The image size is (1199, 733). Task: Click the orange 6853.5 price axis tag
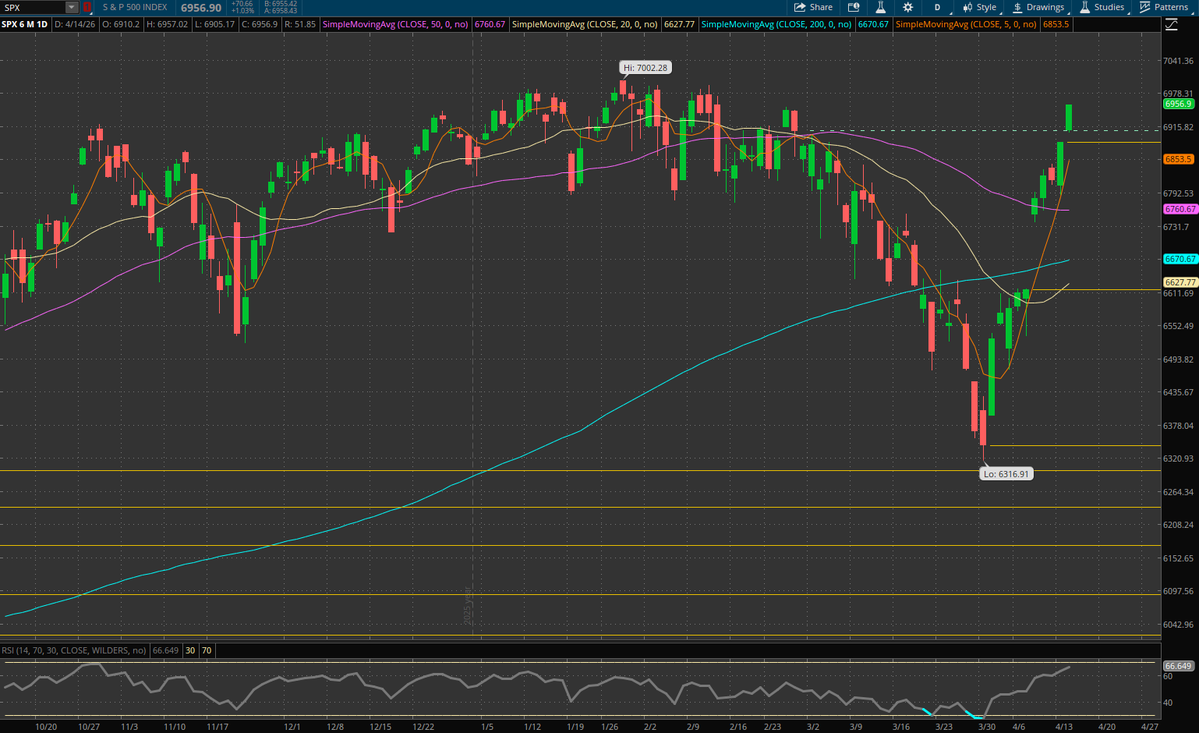[x=1178, y=159]
